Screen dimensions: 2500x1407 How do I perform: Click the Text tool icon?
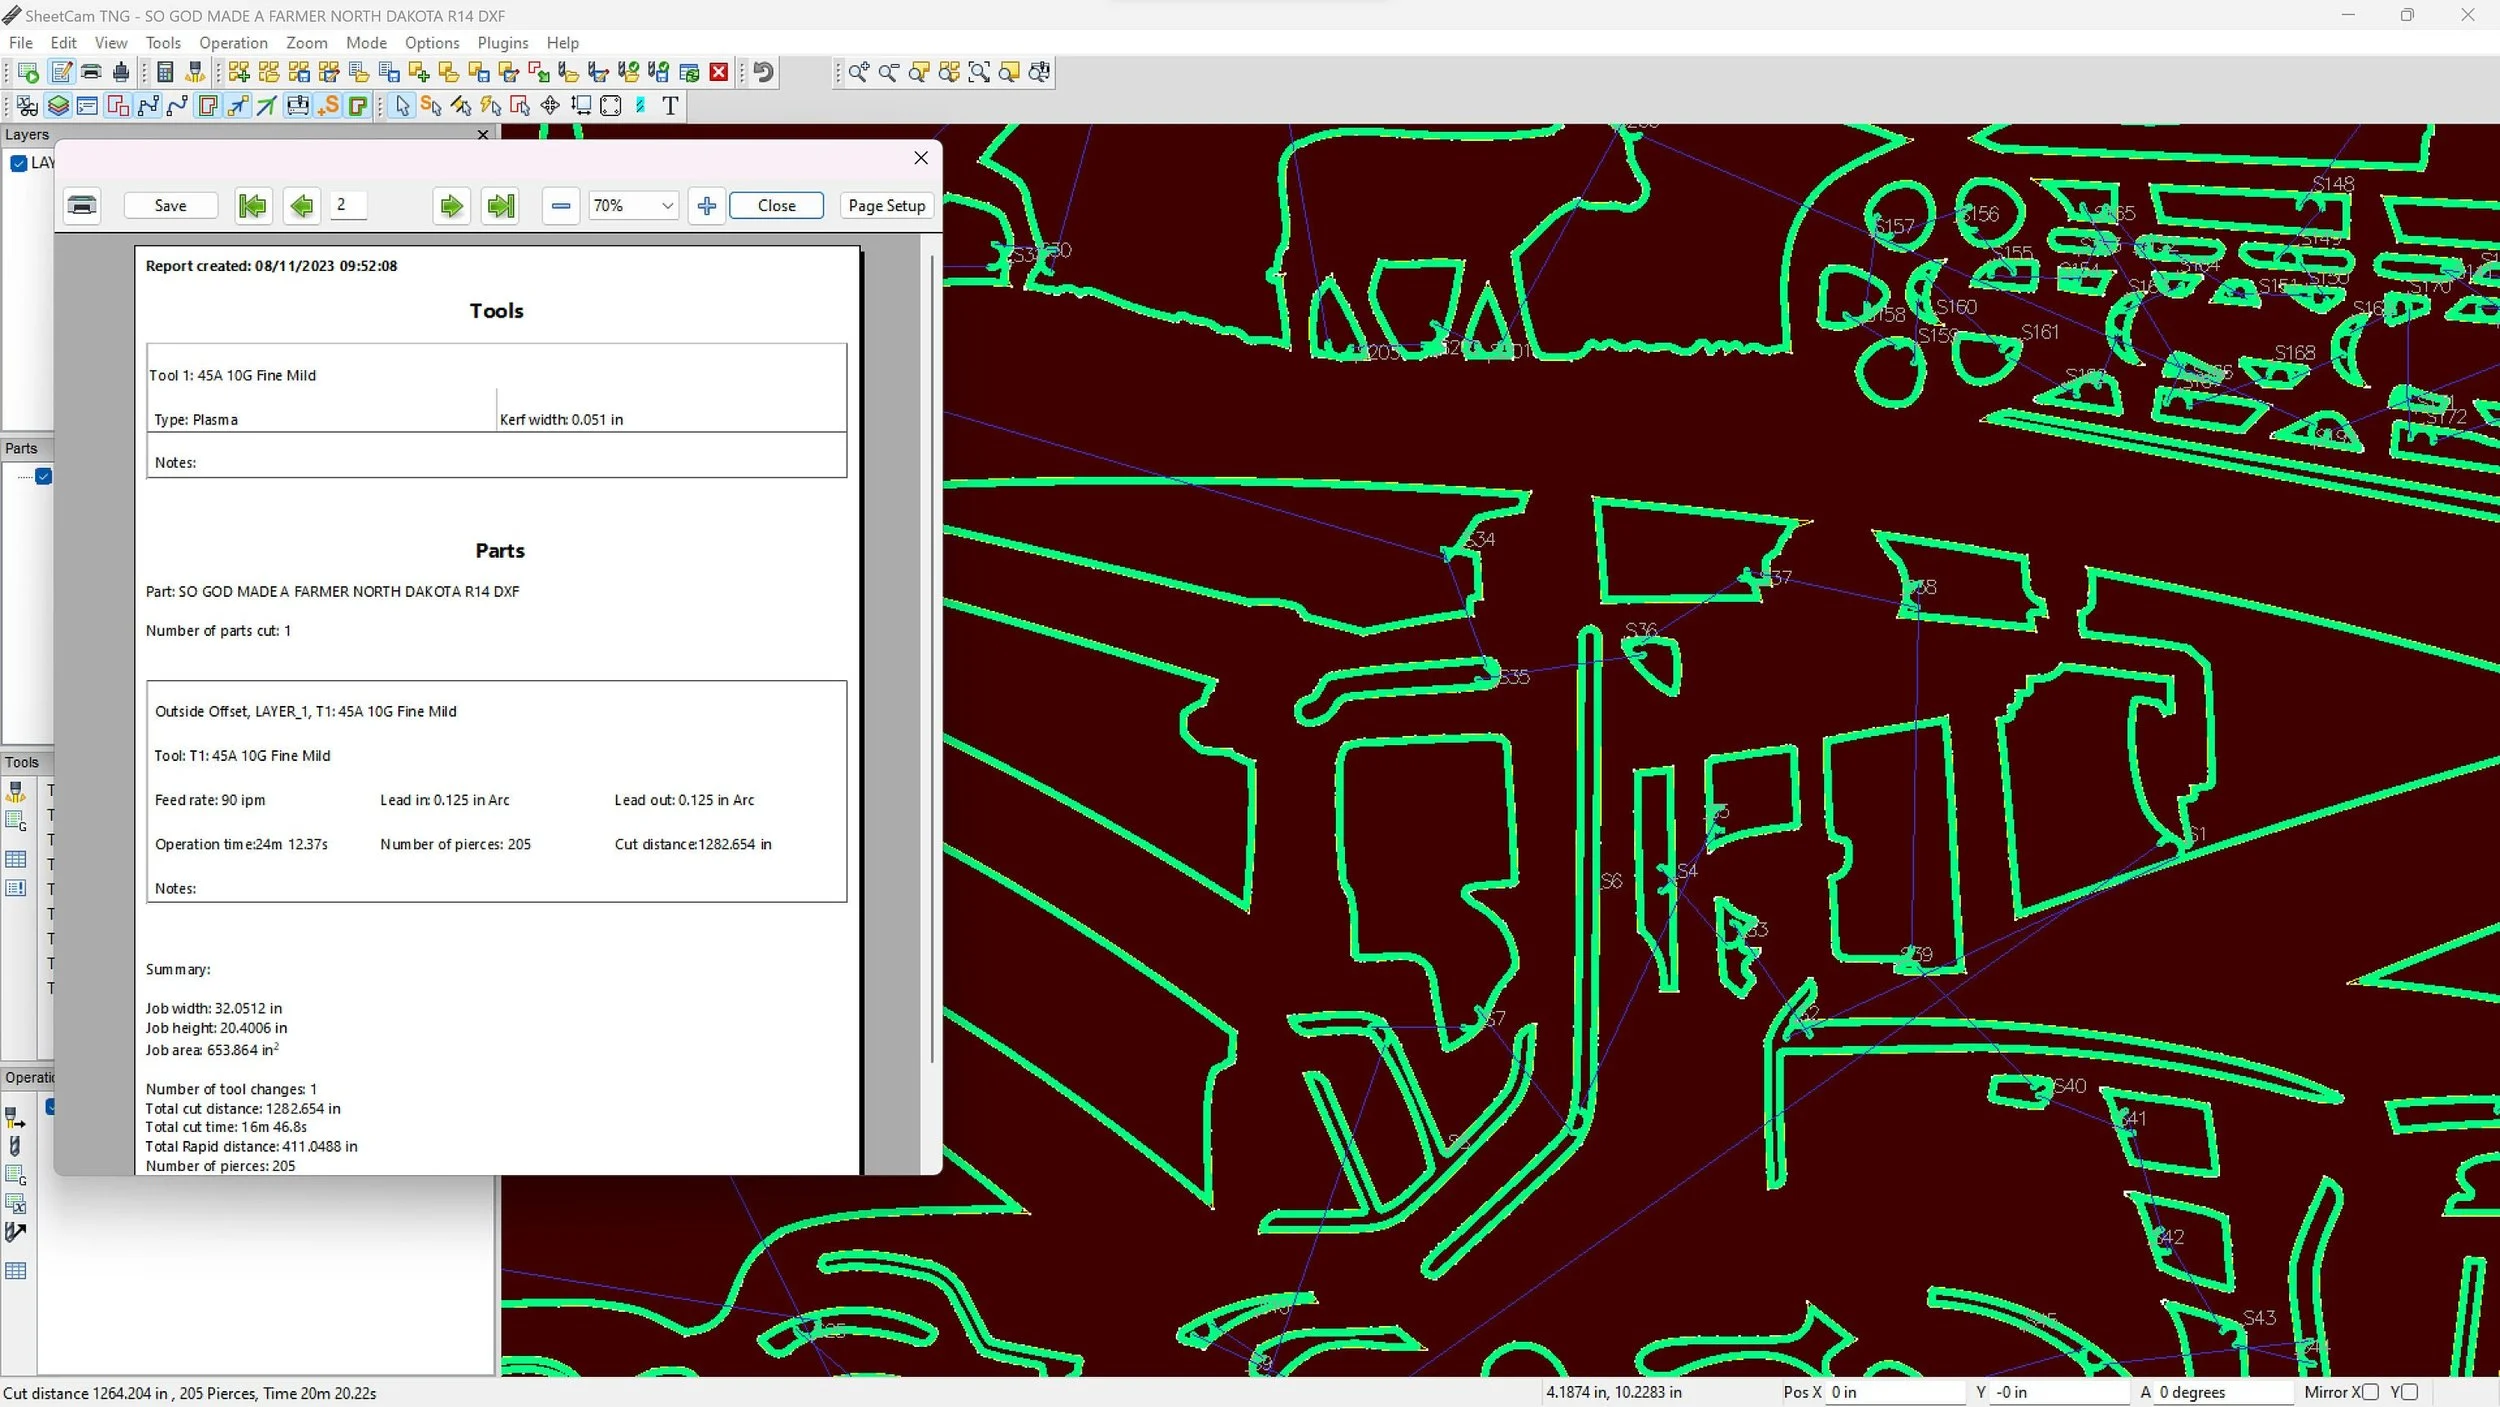coord(670,105)
